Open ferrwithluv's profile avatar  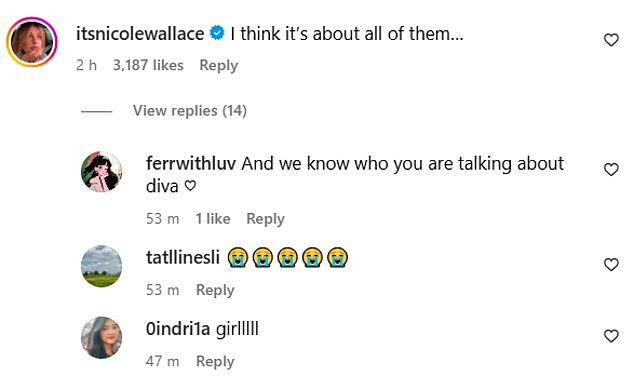click(x=101, y=172)
